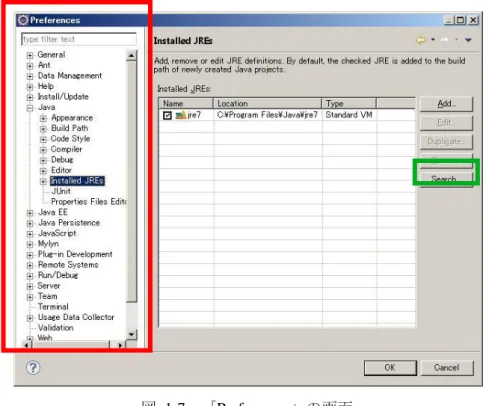This screenshot has width=486, height=406.
Task: Click the Add... button
Action: pyautogui.click(x=446, y=104)
